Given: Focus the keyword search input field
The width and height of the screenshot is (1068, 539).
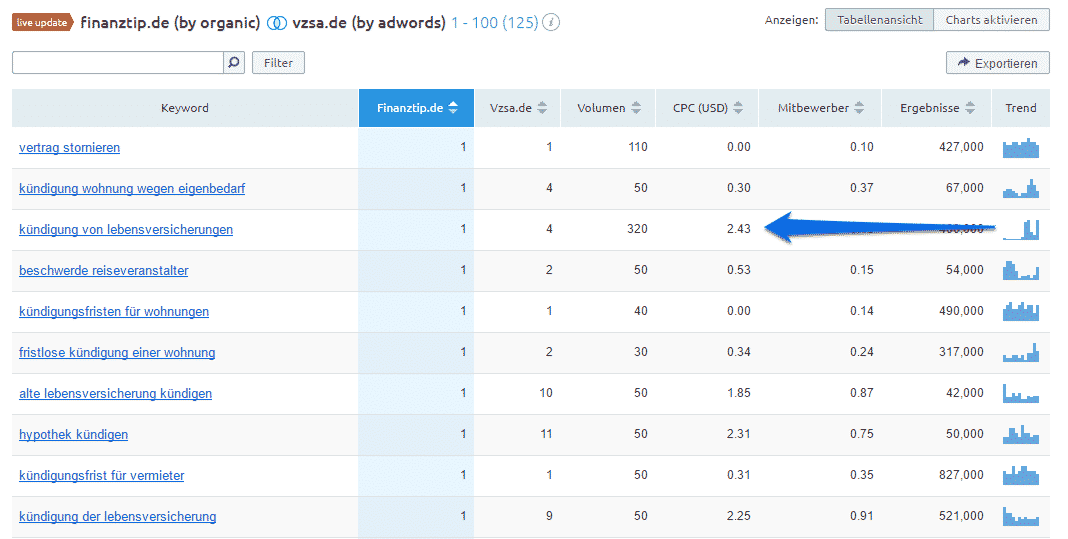Looking at the screenshot, I should [118, 63].
